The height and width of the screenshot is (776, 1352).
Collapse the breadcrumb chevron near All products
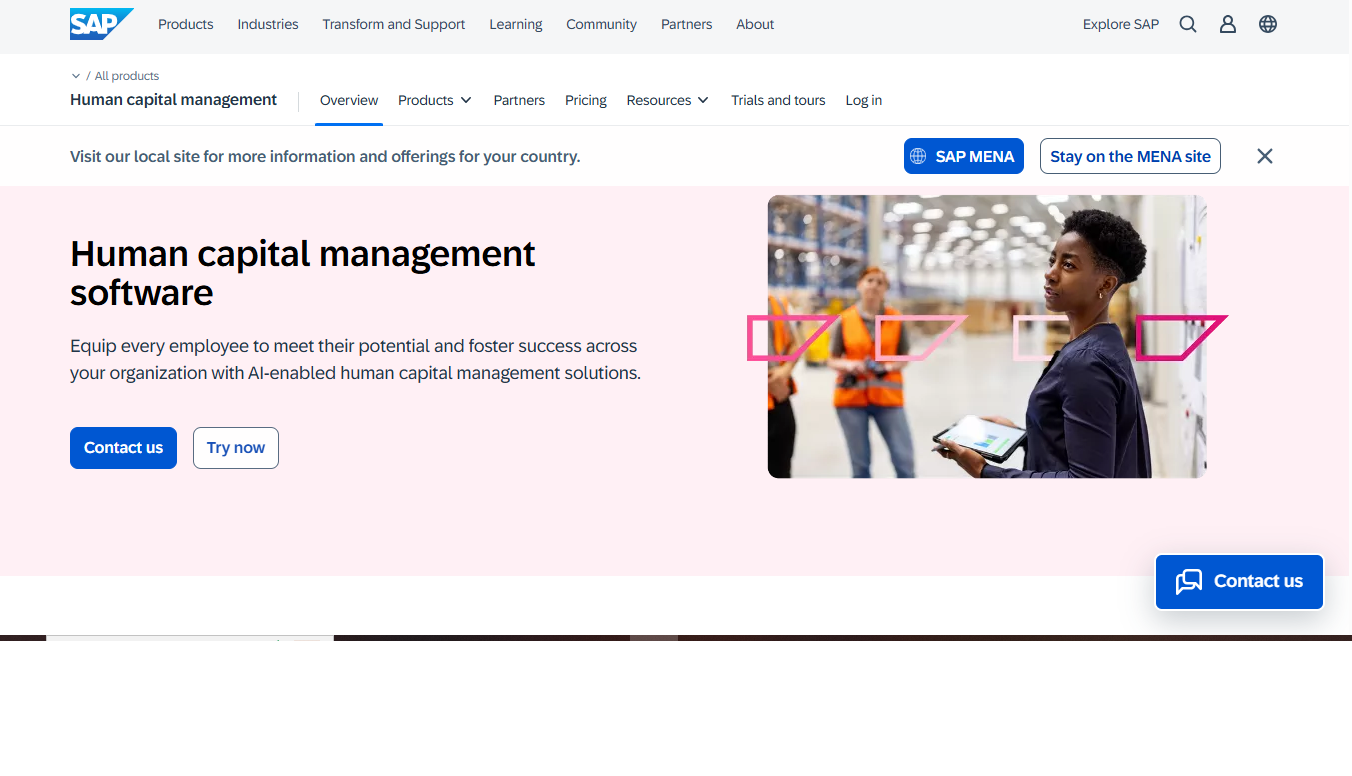pos(76,75)
